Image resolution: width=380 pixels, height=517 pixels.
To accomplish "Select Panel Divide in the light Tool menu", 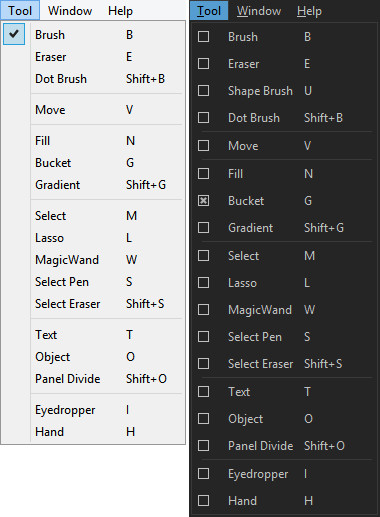I will [x=107, y=379].
